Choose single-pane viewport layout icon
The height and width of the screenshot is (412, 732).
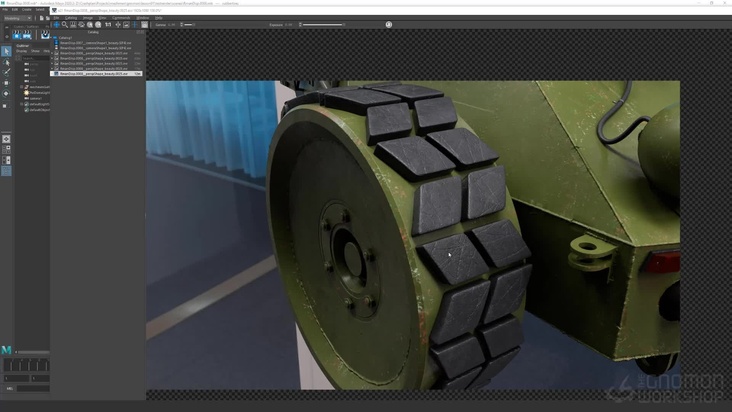tap(6, 139)
